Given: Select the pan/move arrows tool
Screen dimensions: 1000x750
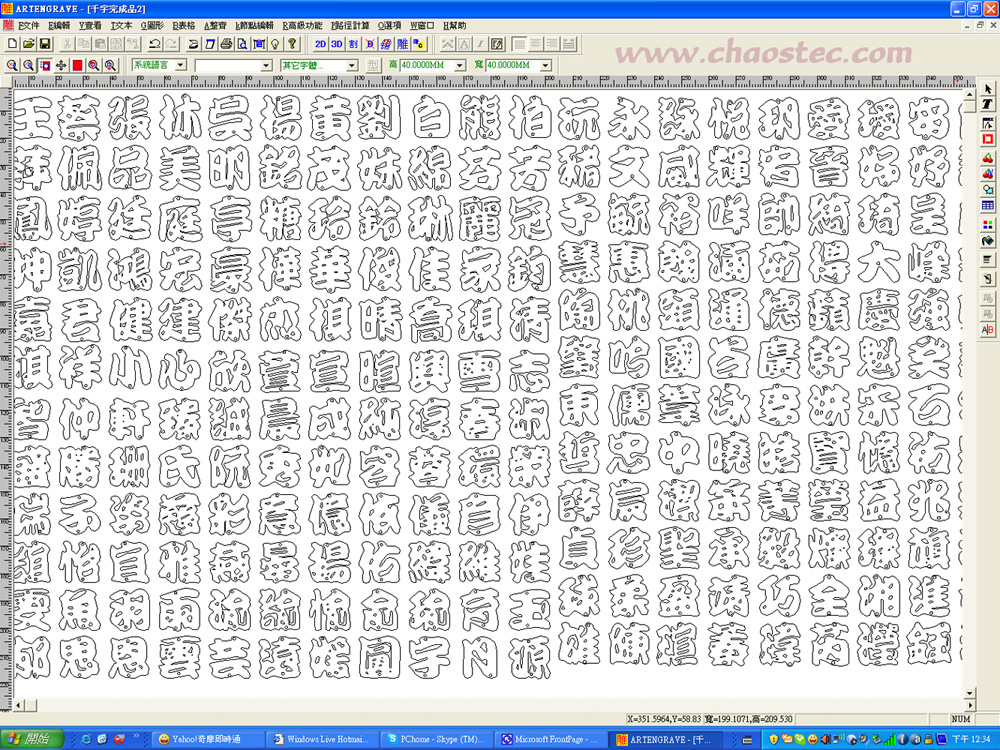Looking at the screenshot, I should pyautogui.click(x=60, y=65).
